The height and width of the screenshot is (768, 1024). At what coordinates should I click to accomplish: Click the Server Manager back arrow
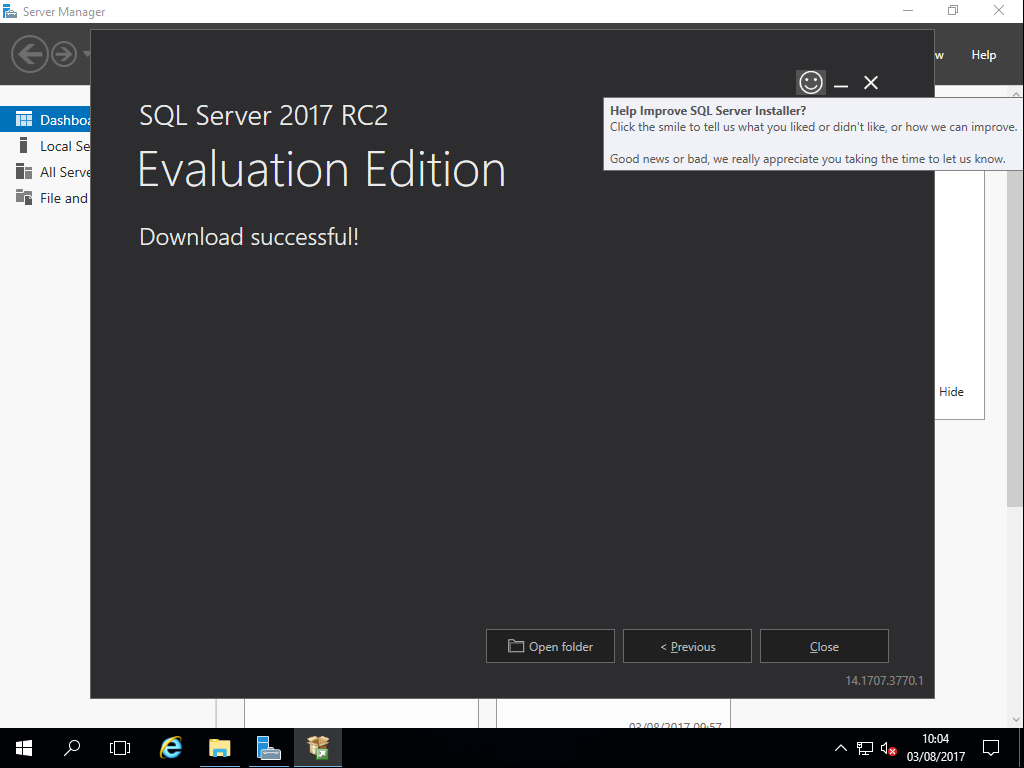pos(31,54)
